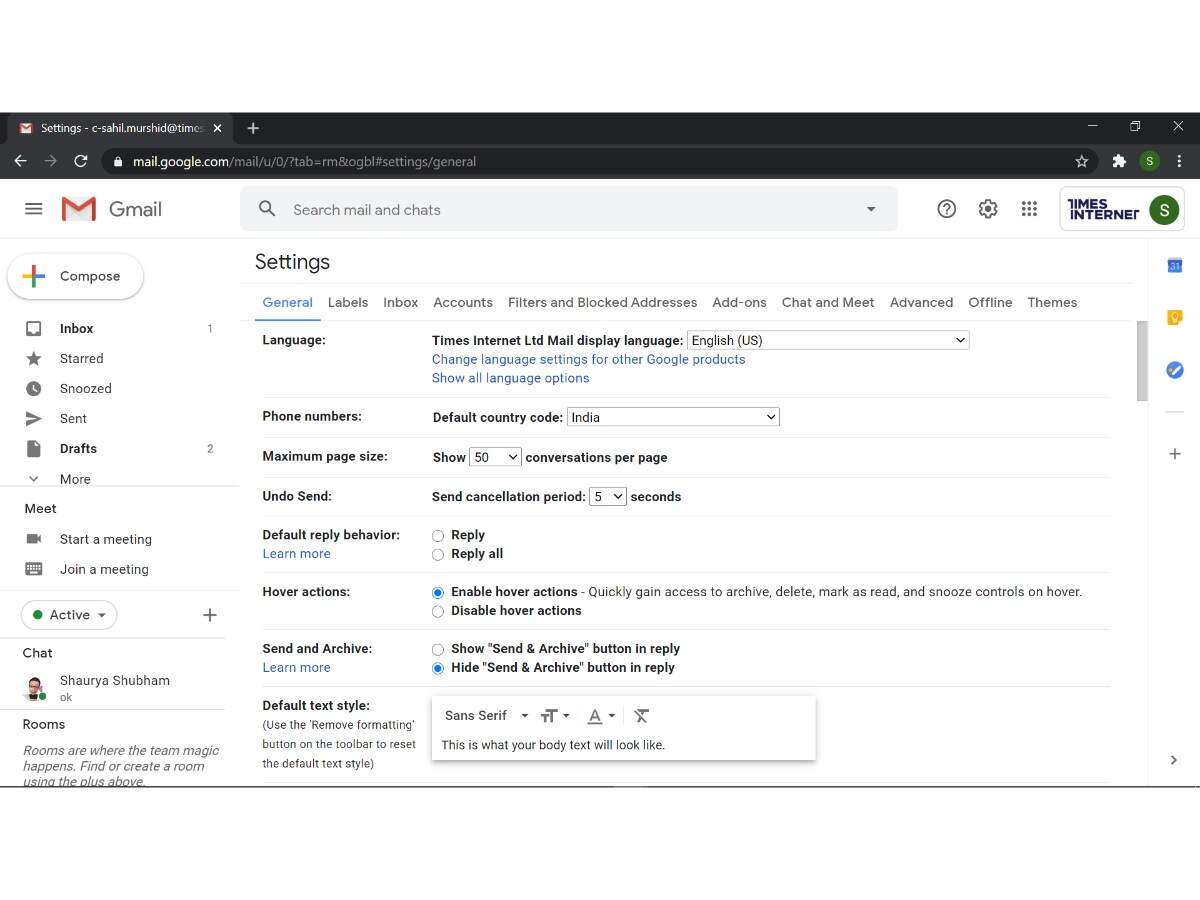Click the remove formatting icon

coord(641,715)
